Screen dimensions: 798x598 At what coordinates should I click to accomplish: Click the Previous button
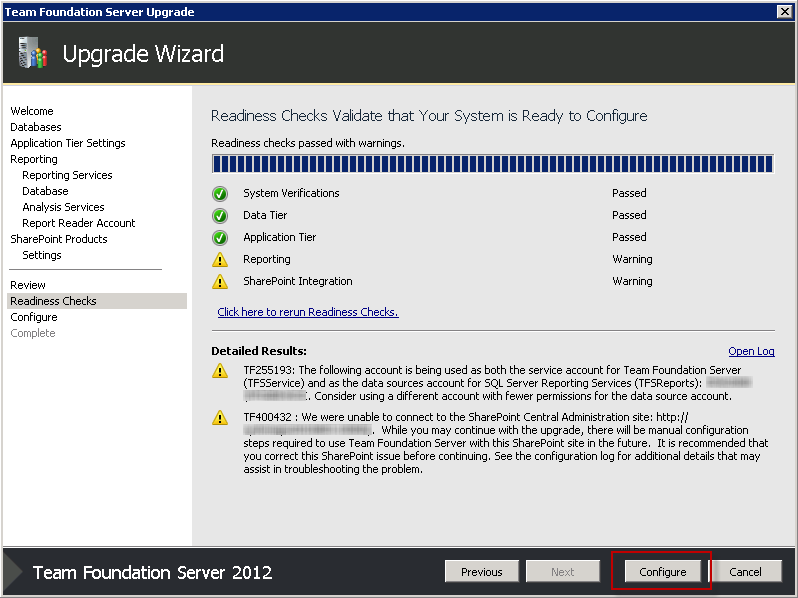[481, 572]
